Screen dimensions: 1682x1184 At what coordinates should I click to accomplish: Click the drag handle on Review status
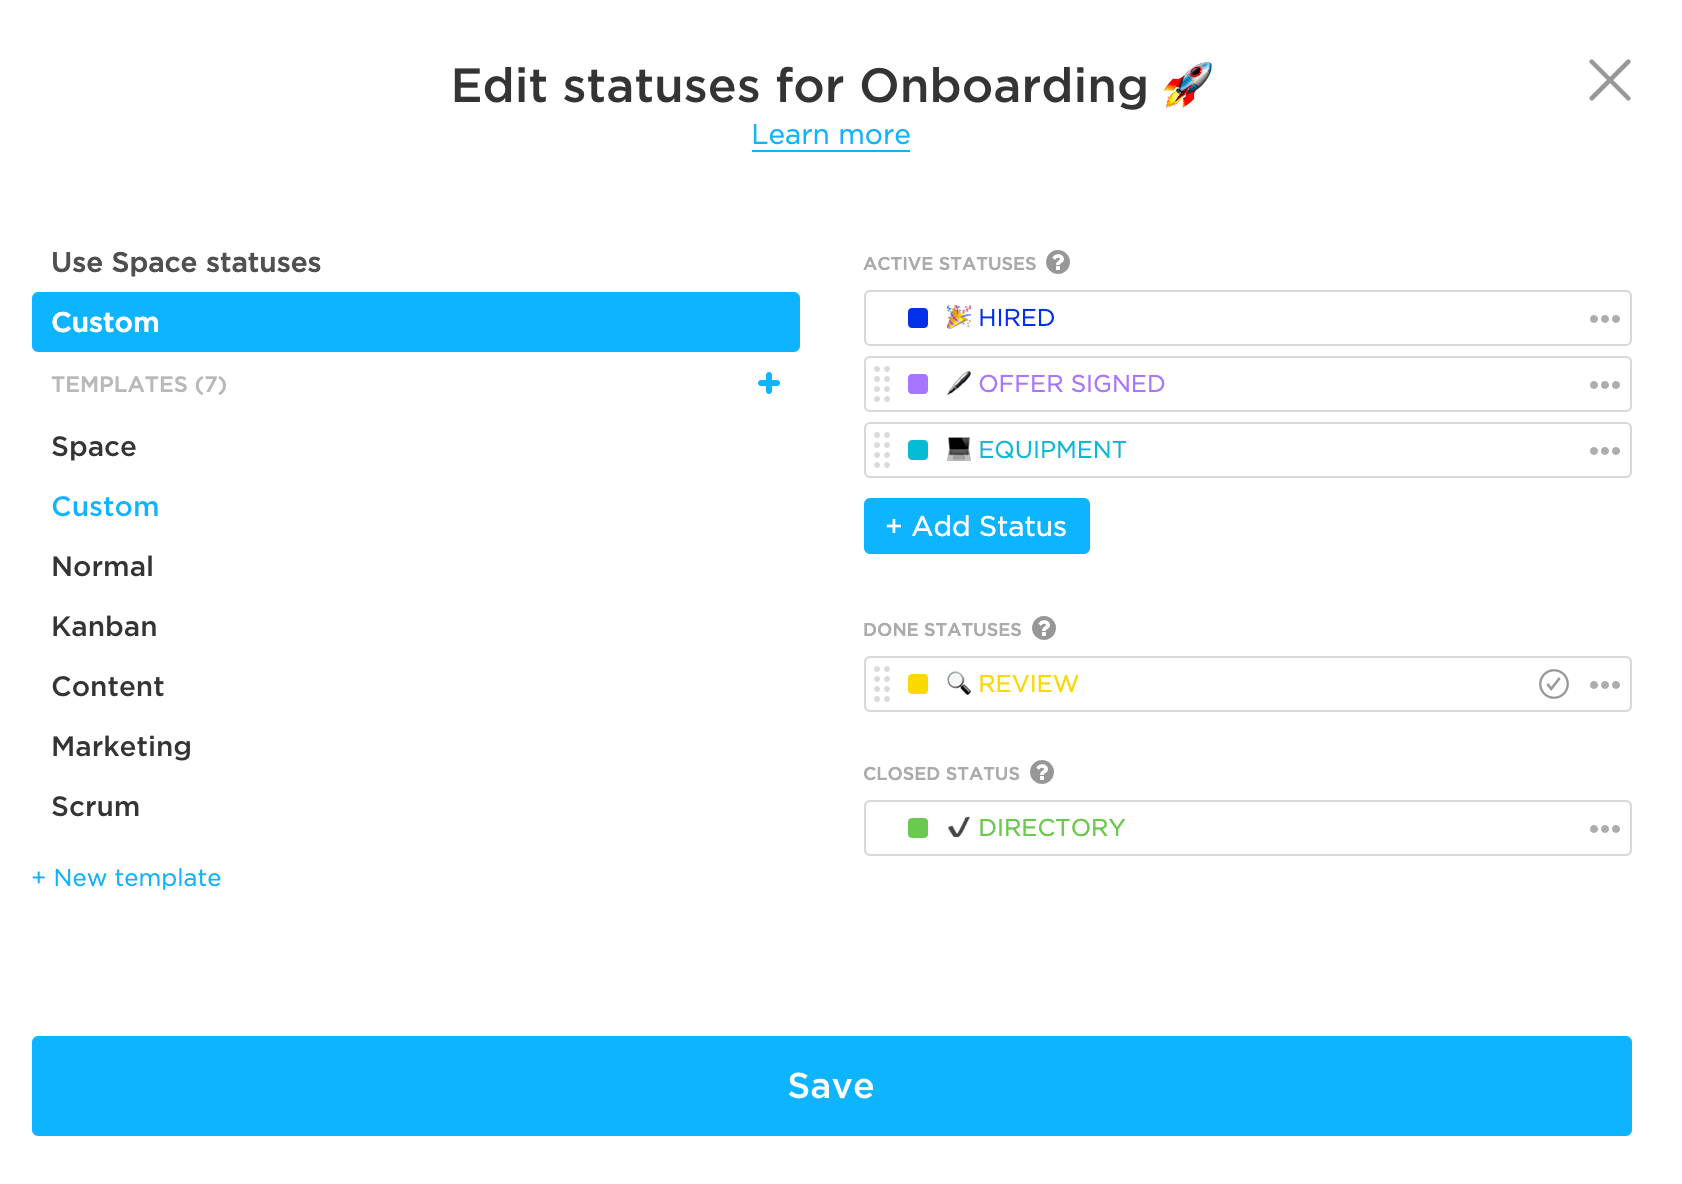pyautogui.click(x=881, y=684)
